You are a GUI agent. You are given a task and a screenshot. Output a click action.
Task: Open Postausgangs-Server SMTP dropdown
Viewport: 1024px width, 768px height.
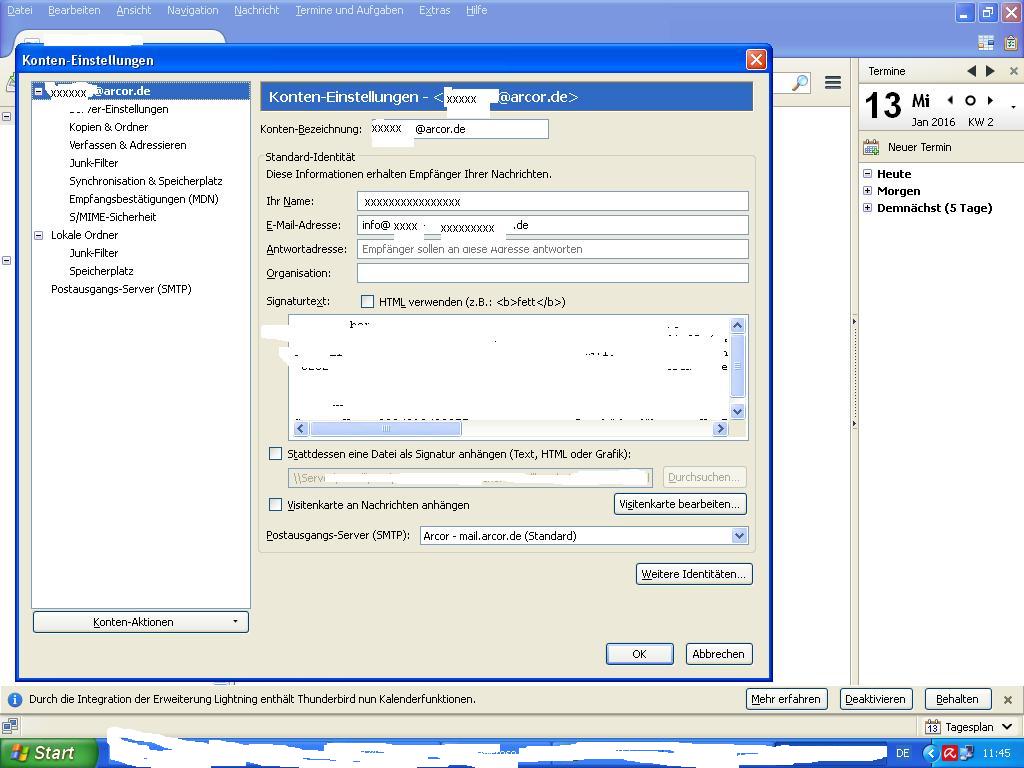tap(584, 536)
